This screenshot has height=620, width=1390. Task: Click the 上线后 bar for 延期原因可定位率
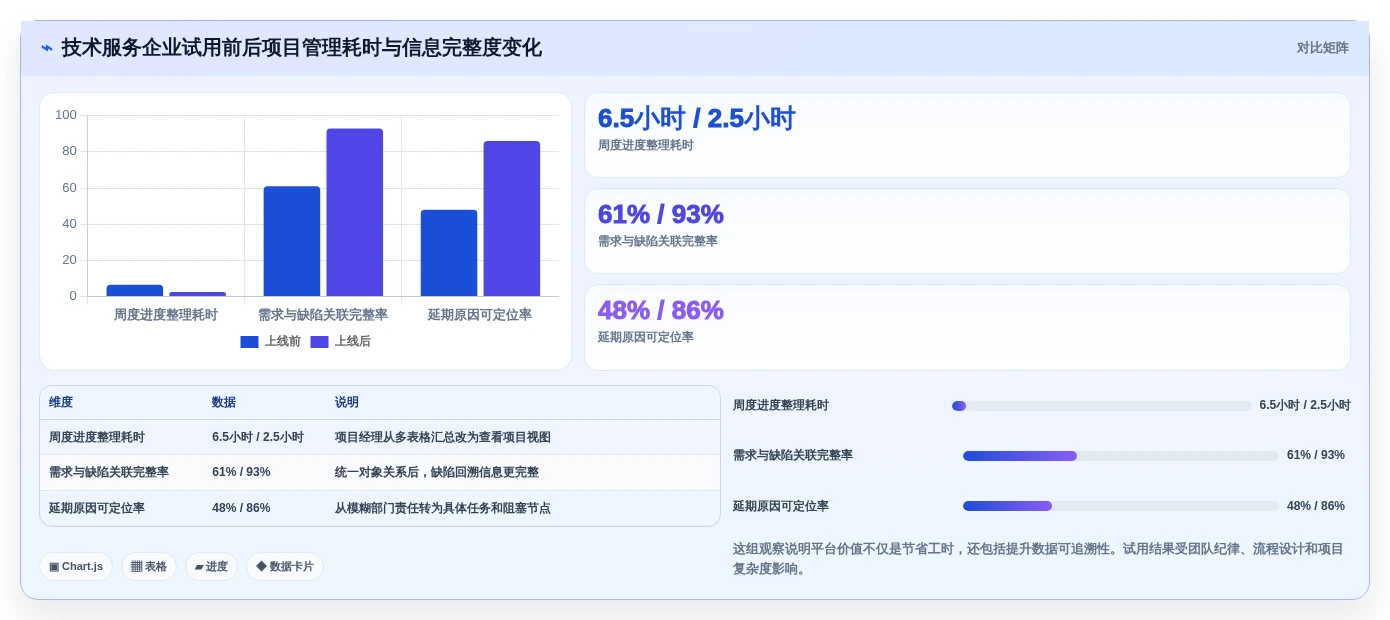point(512,219)
